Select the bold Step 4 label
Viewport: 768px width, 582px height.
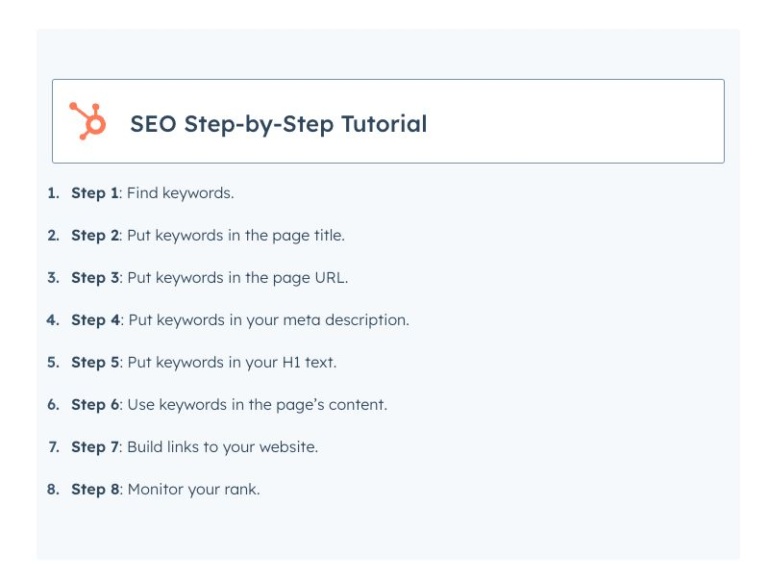(x=95, y=320)
